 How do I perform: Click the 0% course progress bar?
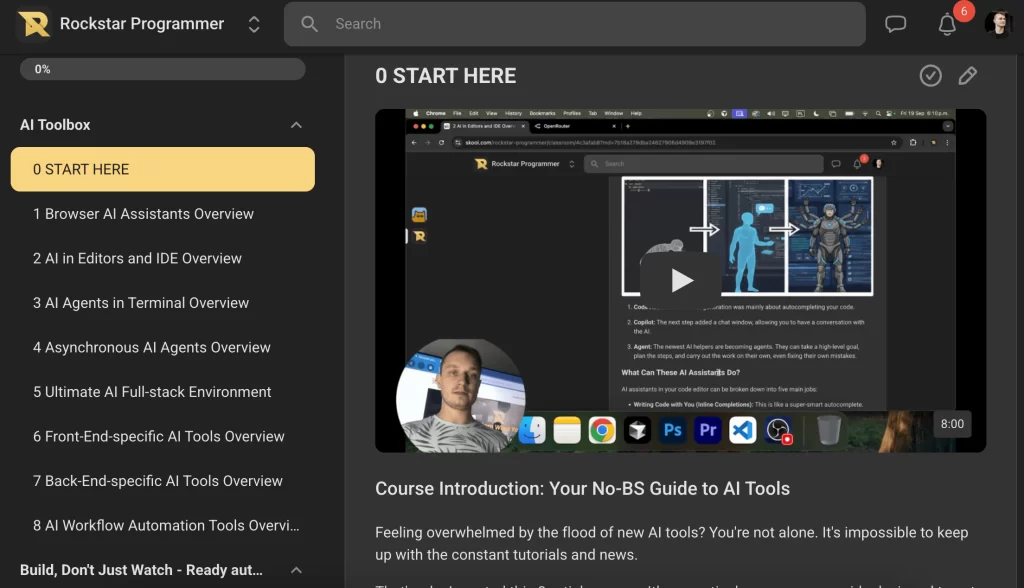pos(162,69)
